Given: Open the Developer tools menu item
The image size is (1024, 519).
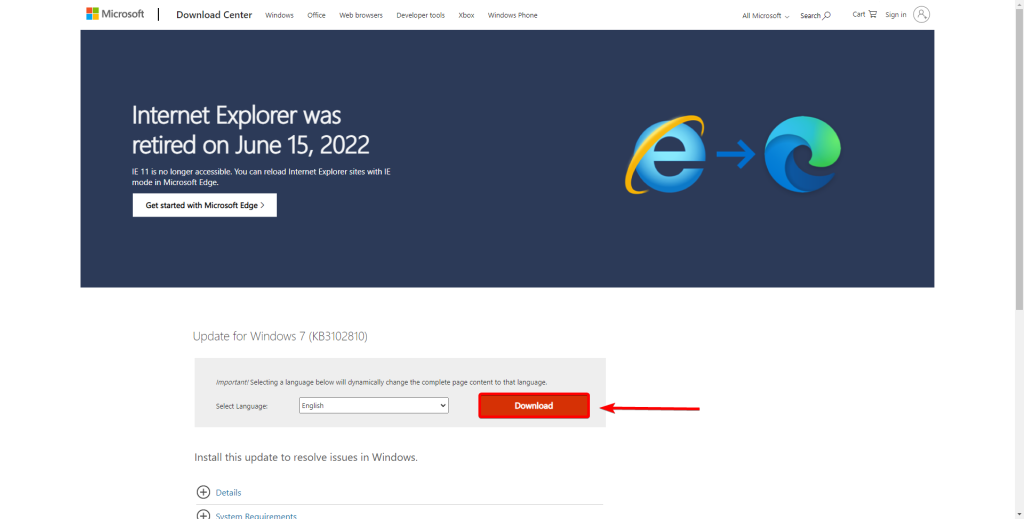Looking at the screenshot, I should (420, 15).
